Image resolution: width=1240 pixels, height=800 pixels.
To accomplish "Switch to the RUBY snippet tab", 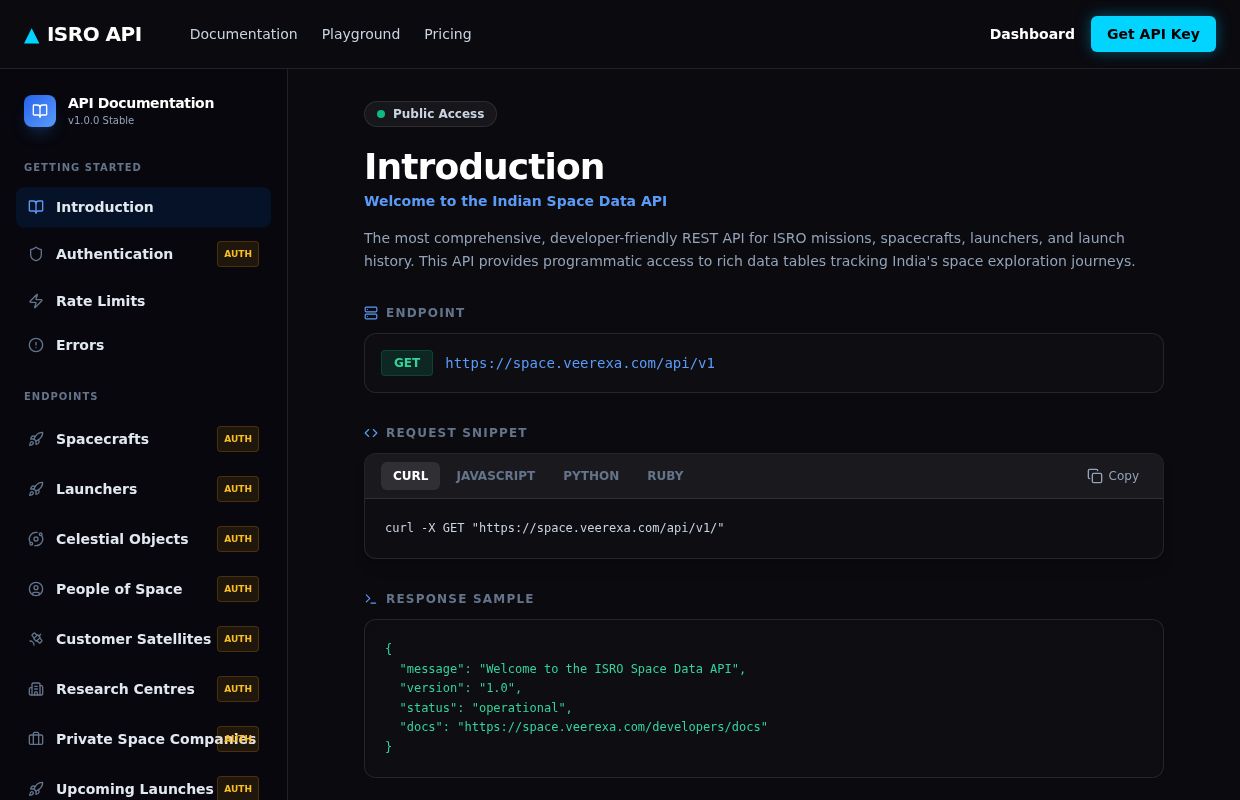I will click(x=665, y=476).
